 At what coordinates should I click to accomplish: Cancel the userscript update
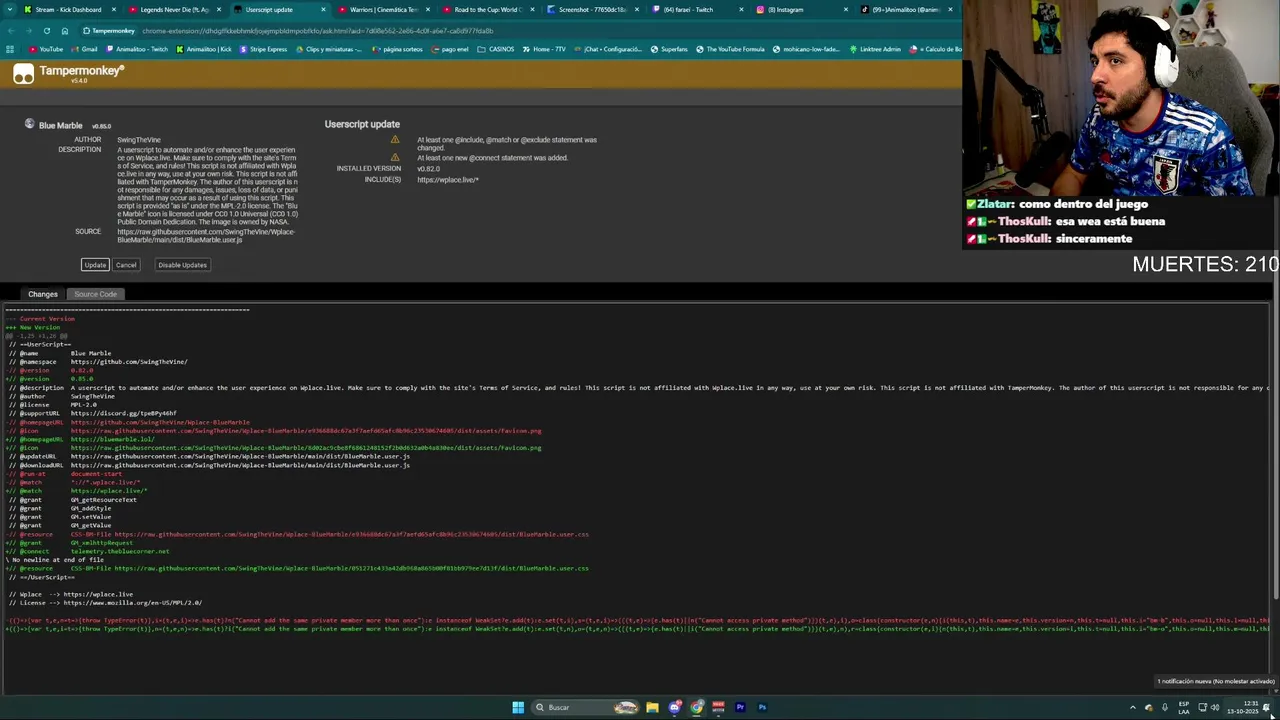[x=126, y=265]
